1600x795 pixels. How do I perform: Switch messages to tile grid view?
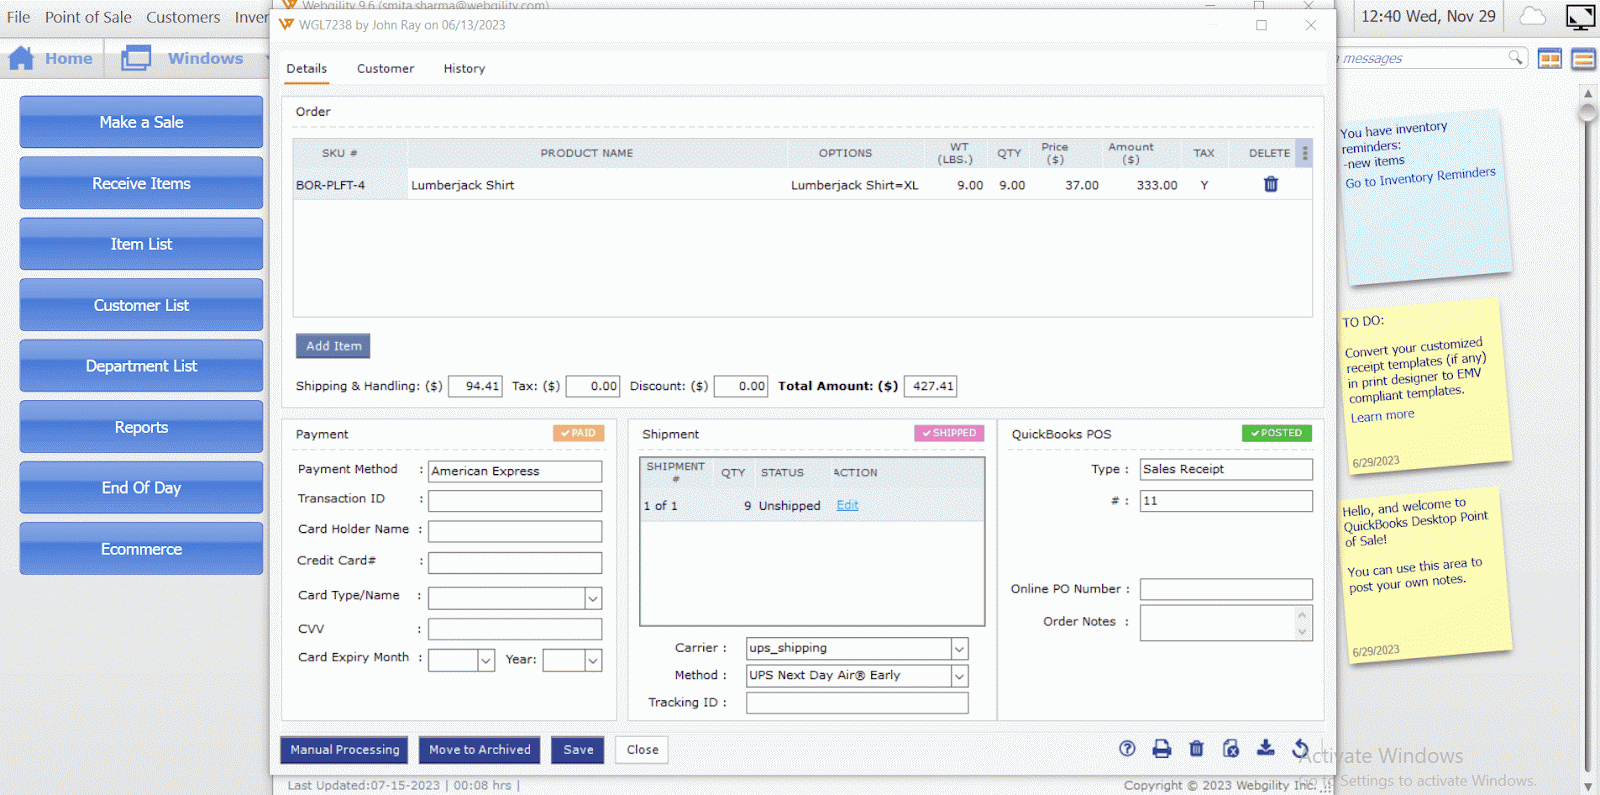click(x=1549, y=59)
